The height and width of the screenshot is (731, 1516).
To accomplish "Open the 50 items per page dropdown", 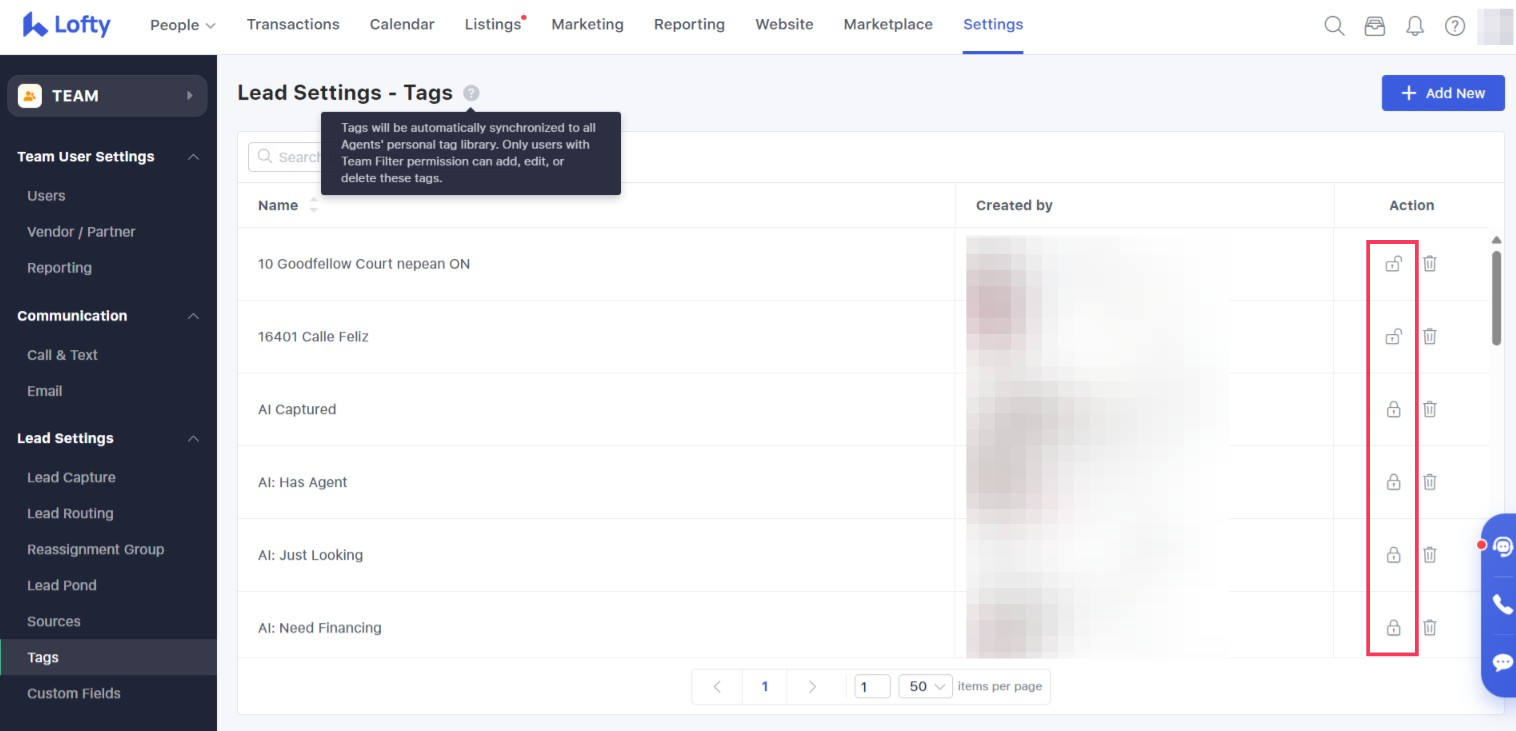I will 925,686.
